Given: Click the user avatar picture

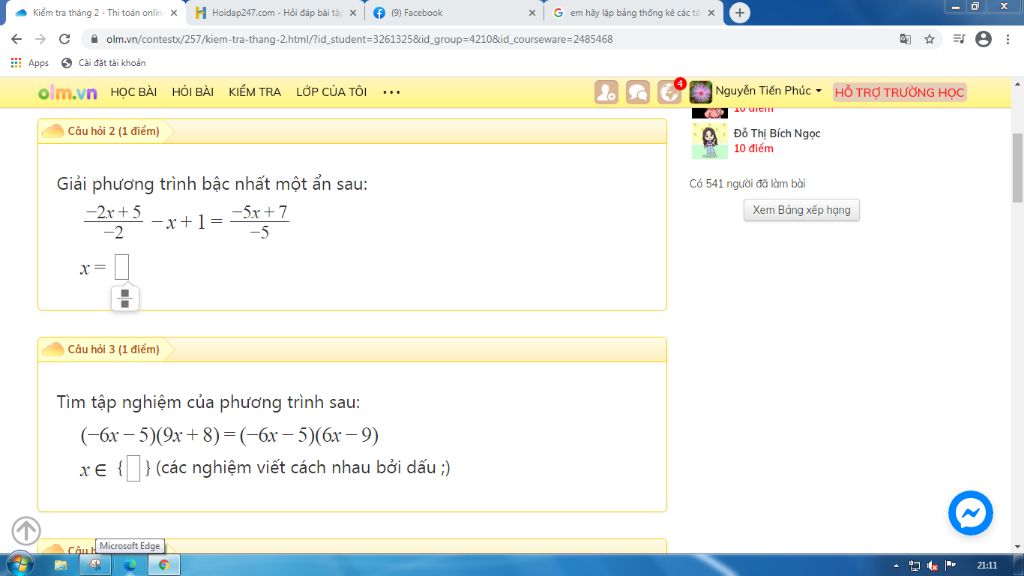Looking at the screenshot, I should point(700,92).
